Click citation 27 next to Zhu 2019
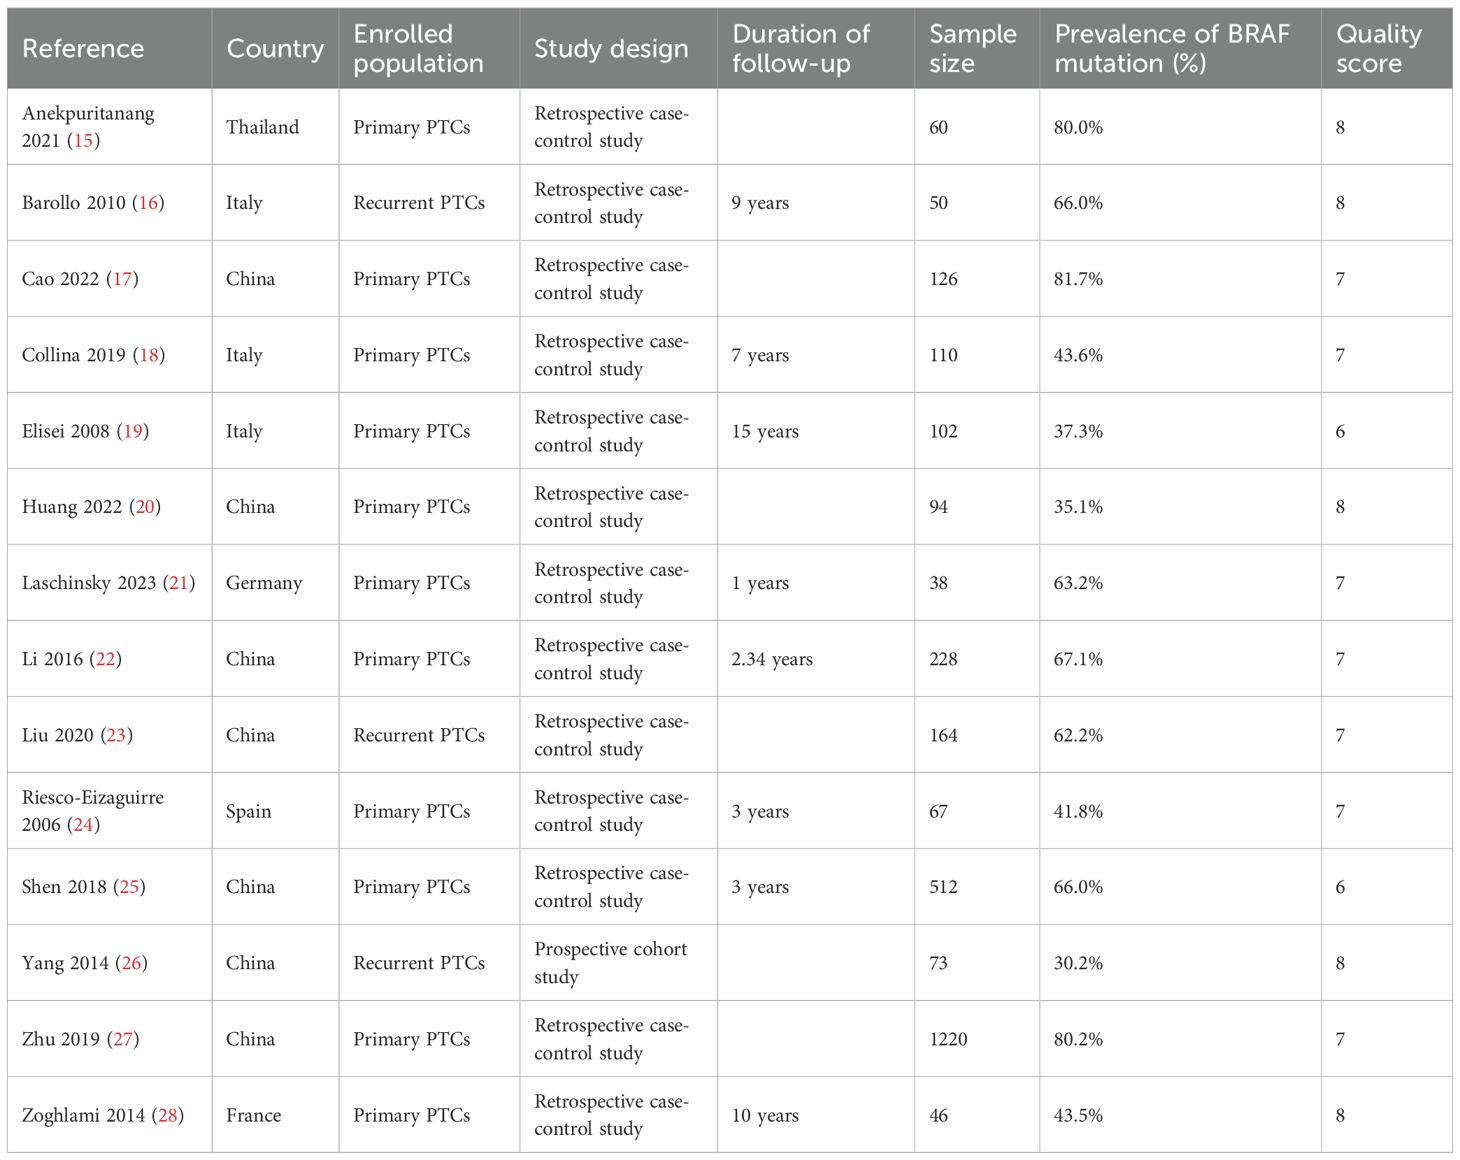Viewport: 1460px width, 1160px height. (123, 1039)
